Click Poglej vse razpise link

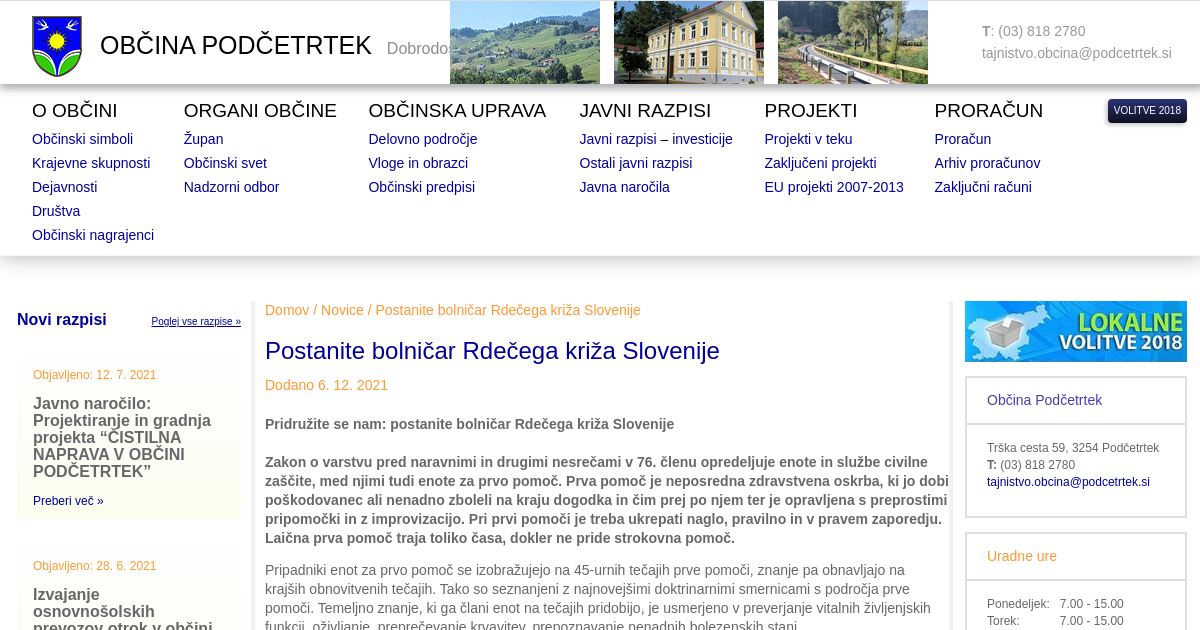(x=196, y=322)
